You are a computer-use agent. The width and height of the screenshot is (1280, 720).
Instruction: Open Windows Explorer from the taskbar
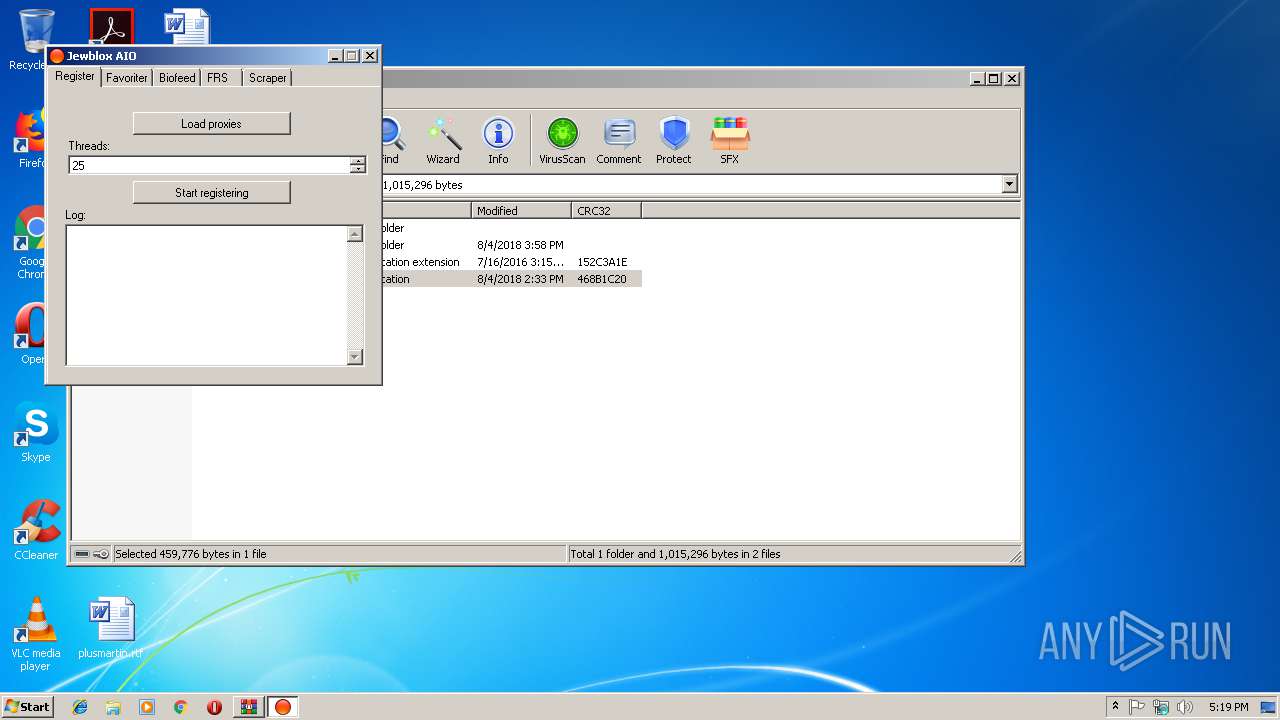coord(113,707)
